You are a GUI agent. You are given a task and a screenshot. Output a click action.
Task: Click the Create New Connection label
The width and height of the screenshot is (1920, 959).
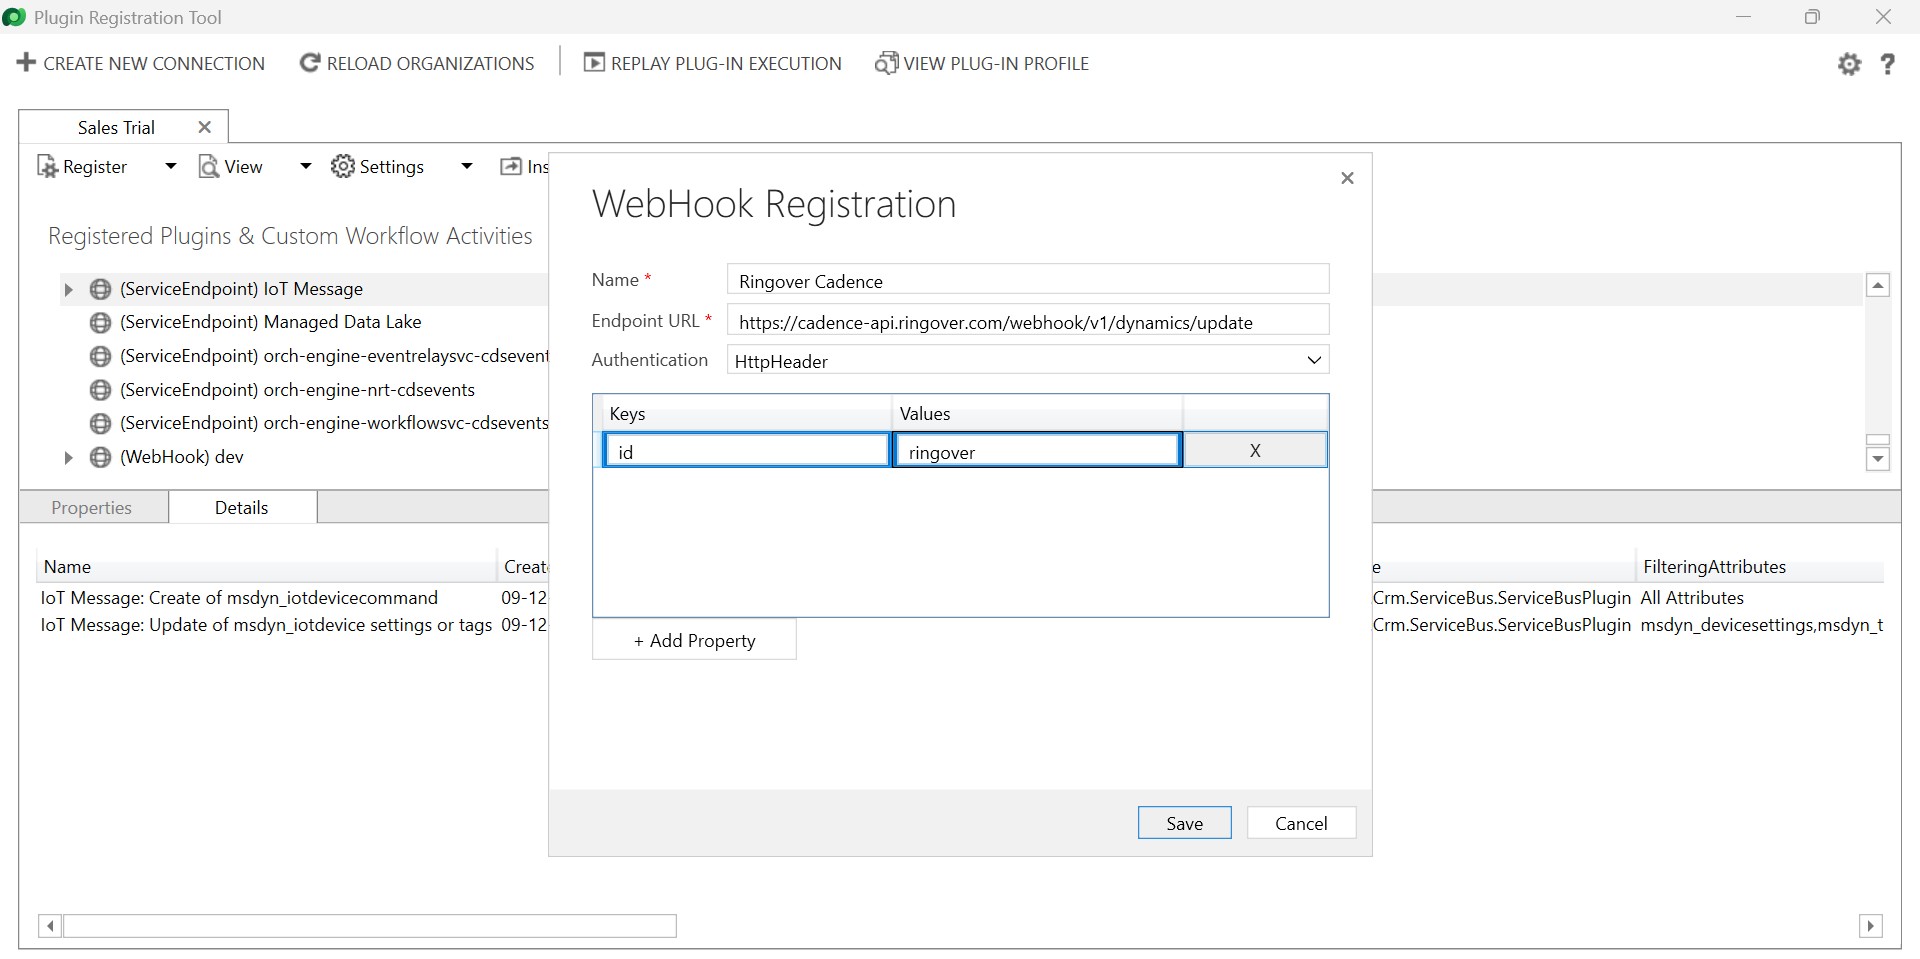[x=154, y=63]
